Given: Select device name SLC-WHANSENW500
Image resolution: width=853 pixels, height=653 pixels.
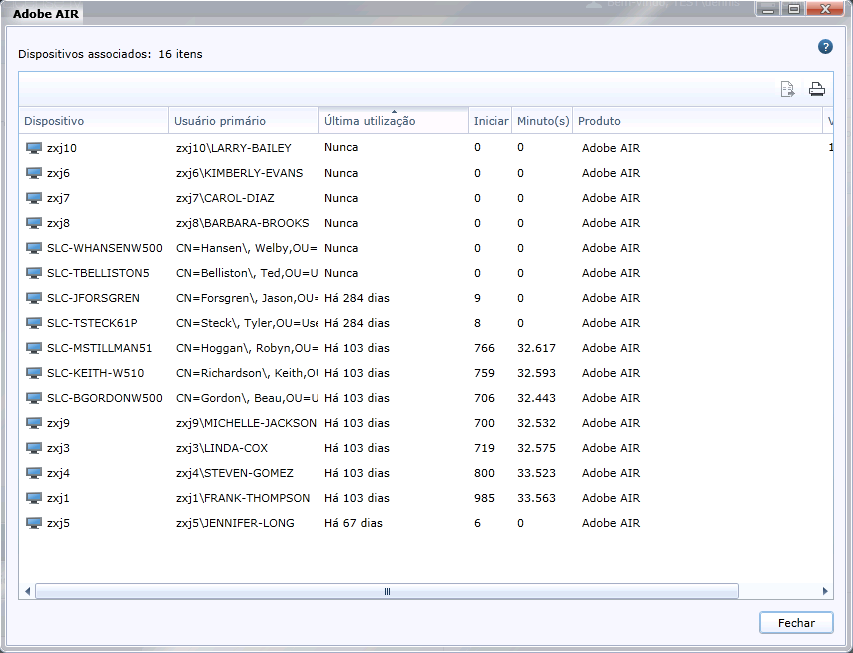Looking at the screenshot, I should coord(104,248).
